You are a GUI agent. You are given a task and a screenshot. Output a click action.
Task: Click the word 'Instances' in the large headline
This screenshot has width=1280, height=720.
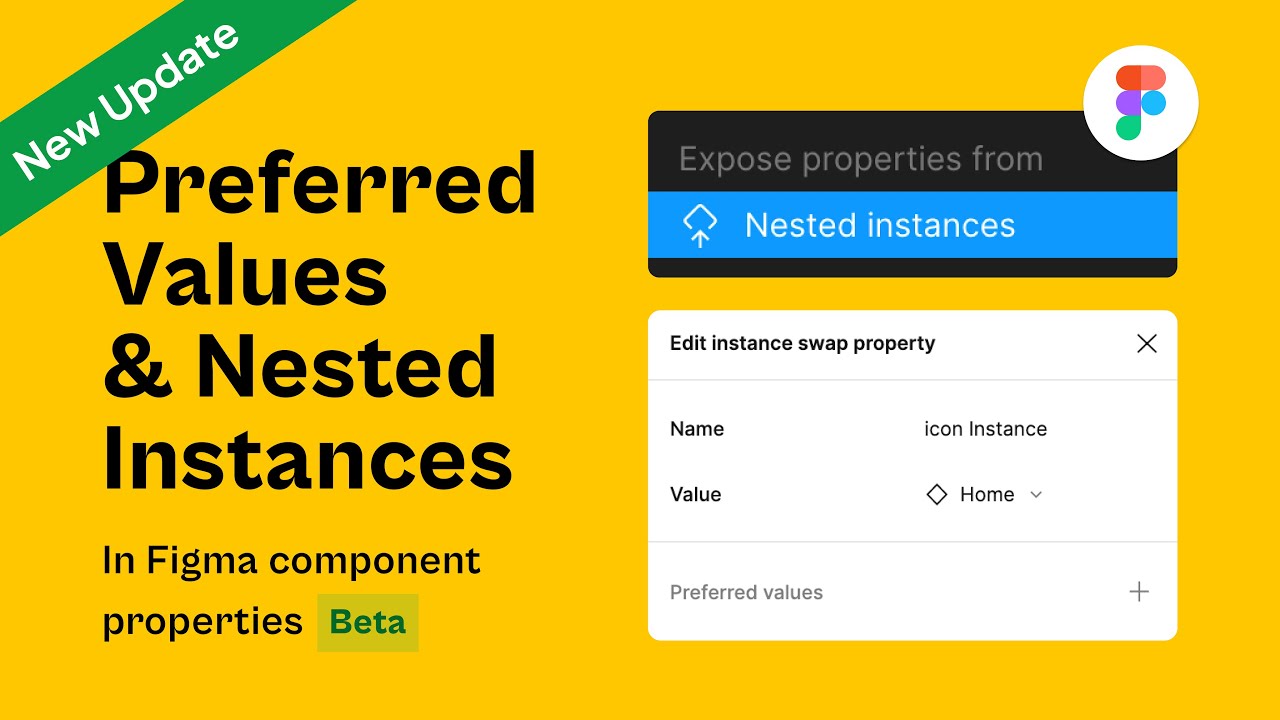(x=307, y=458)
